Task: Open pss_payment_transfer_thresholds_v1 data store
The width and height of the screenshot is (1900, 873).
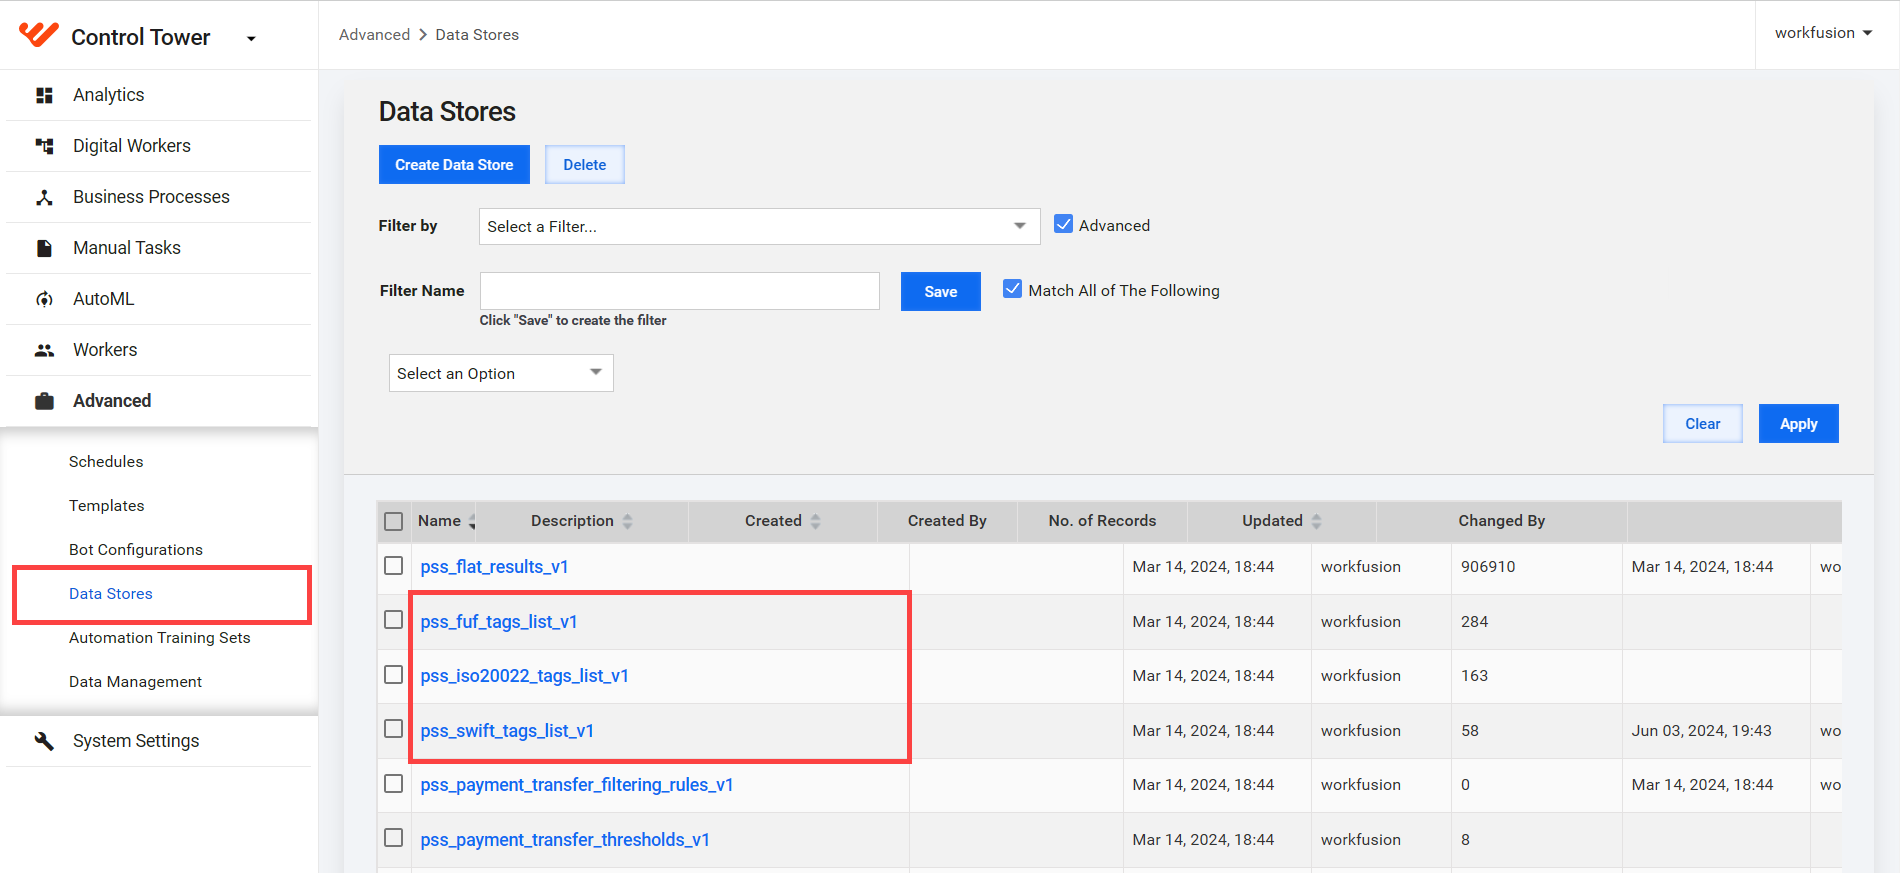Action: click(565, 840)
